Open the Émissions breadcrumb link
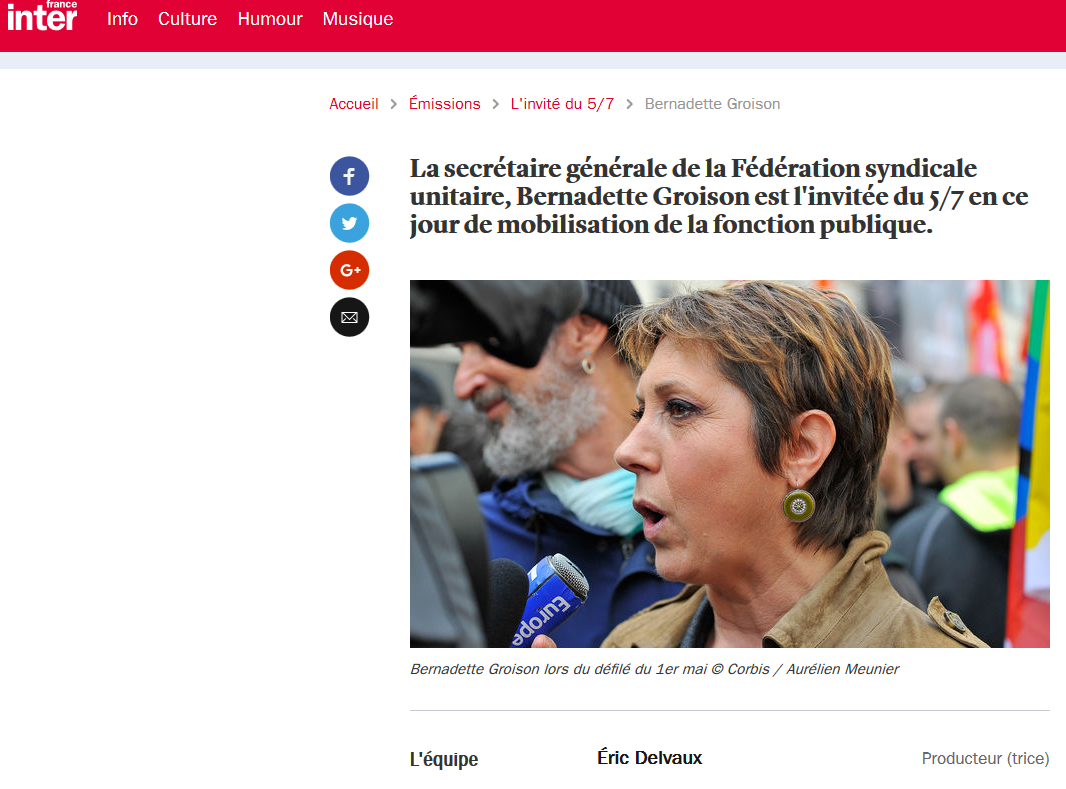 (445, 104)
